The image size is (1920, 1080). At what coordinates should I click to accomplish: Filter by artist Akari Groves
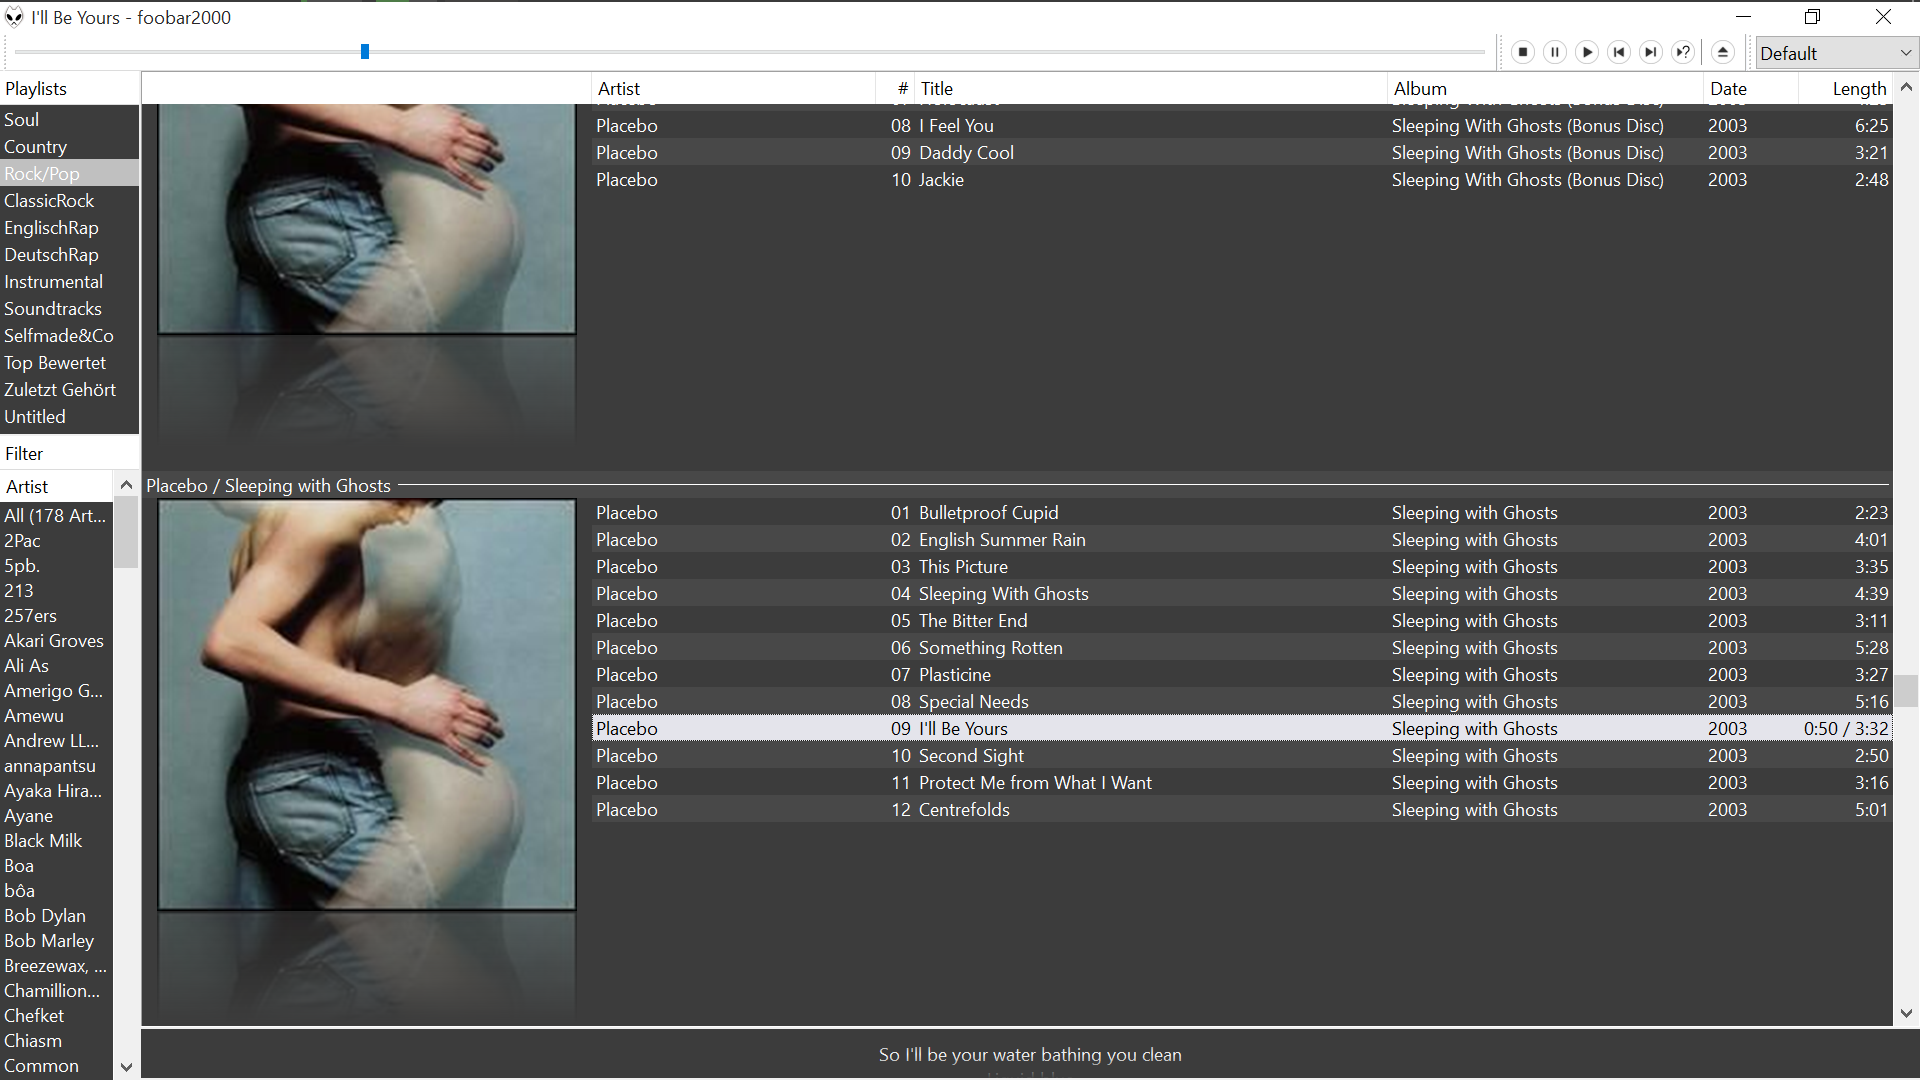click(56, 641)
